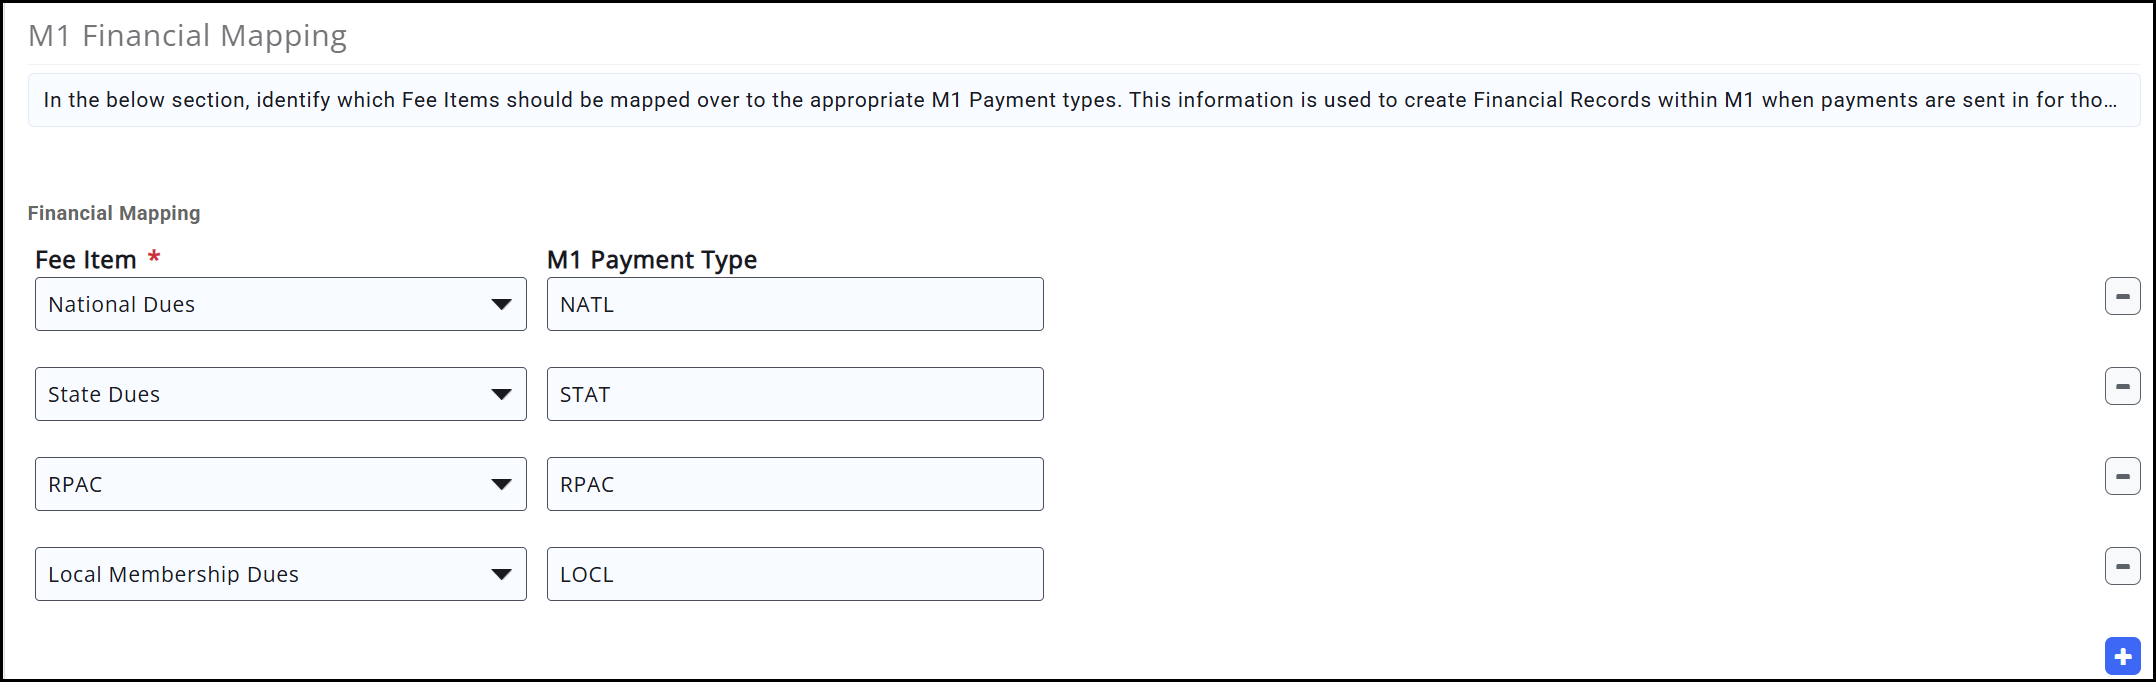The width and height of the screenshot is (2156, 682).
Task: Click the M1 Financial Mapping page heading
Action: 187,36
